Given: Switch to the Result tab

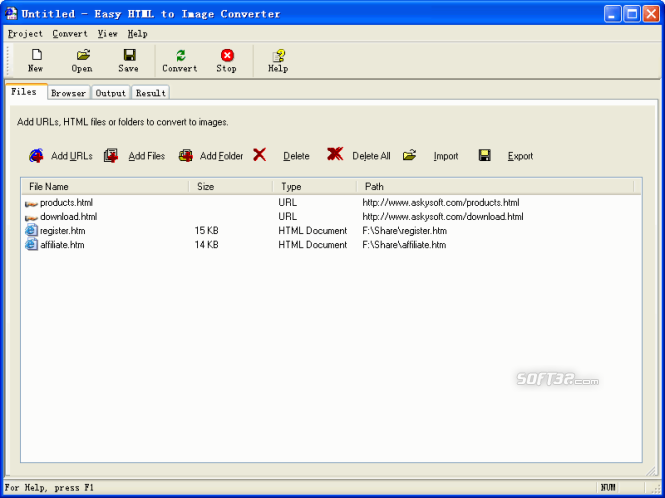Looking at the screenshot, I should pyautogui.click(x=151, y=93).
